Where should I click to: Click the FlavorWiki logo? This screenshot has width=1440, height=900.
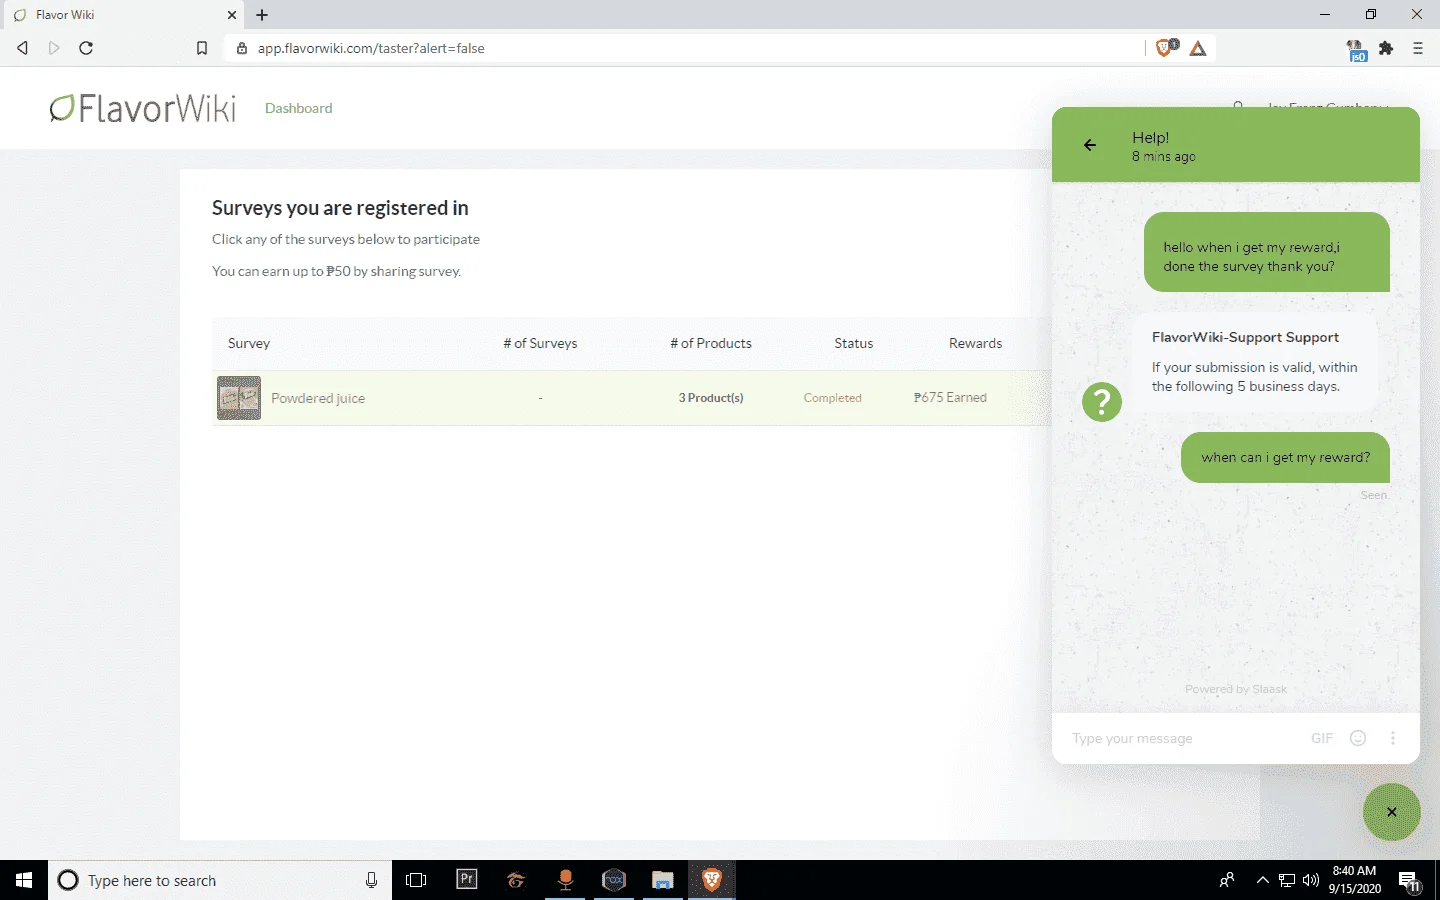pos(143,108)
